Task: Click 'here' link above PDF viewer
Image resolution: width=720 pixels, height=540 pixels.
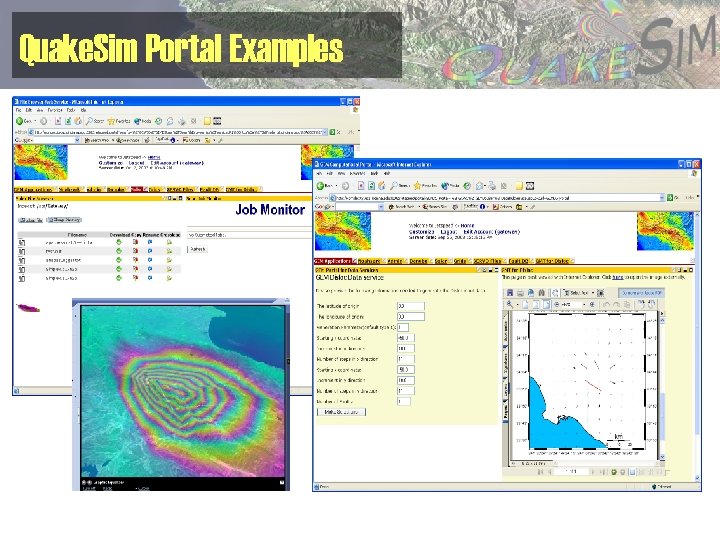Action: coord(618,277)
